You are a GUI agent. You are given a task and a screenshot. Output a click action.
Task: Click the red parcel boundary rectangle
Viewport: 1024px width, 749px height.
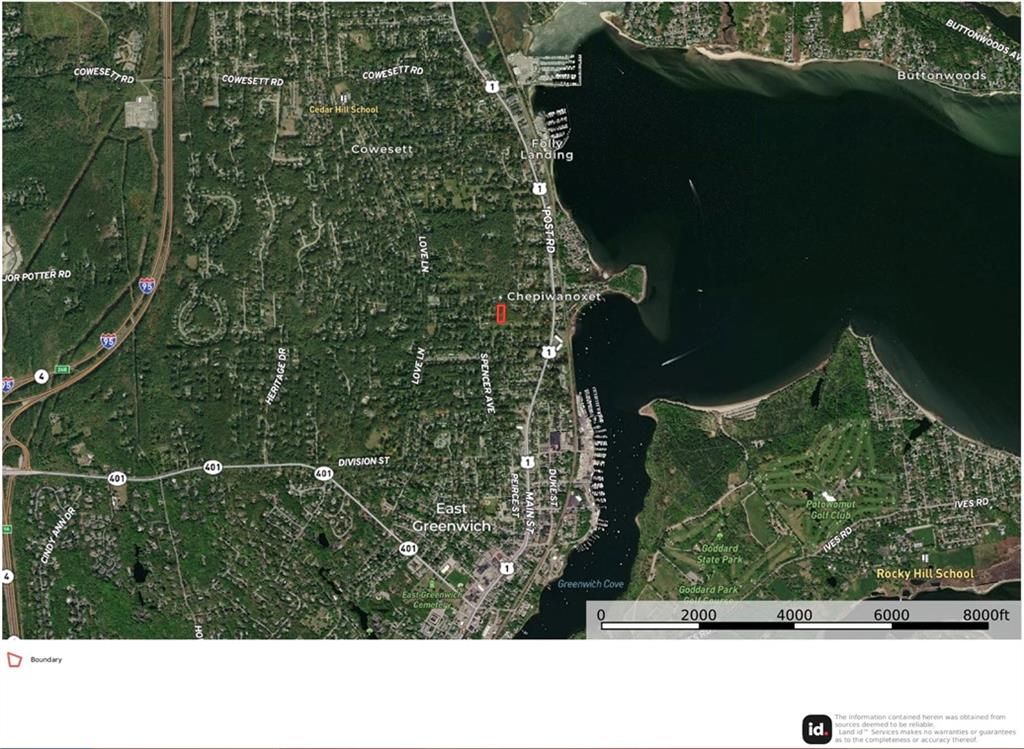[x=501, y=314]
